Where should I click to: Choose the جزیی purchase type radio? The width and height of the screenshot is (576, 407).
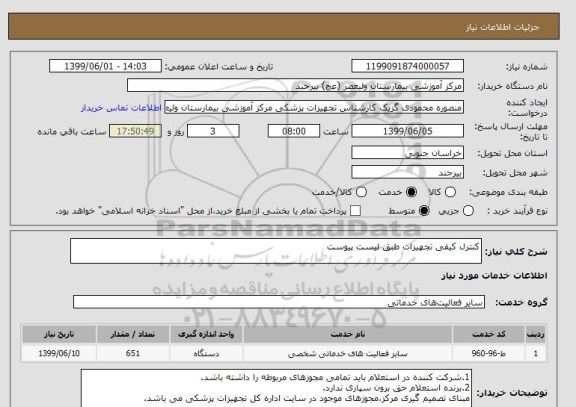[x=468, y=211]
